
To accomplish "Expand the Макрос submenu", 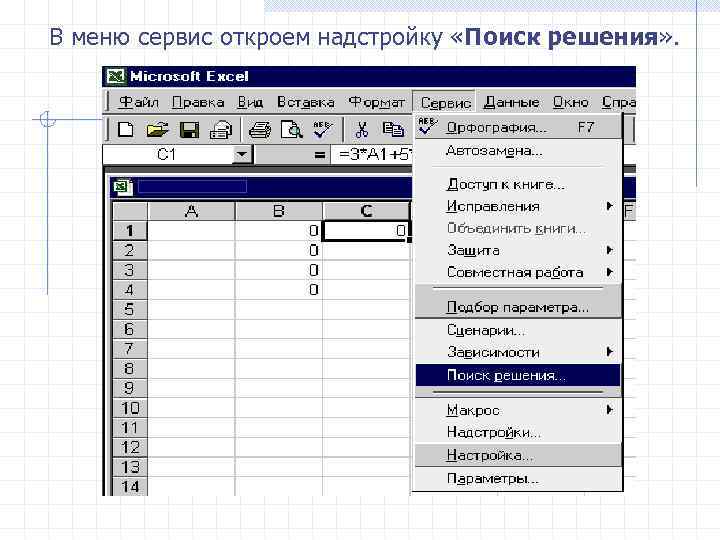I will pos(518,410).
